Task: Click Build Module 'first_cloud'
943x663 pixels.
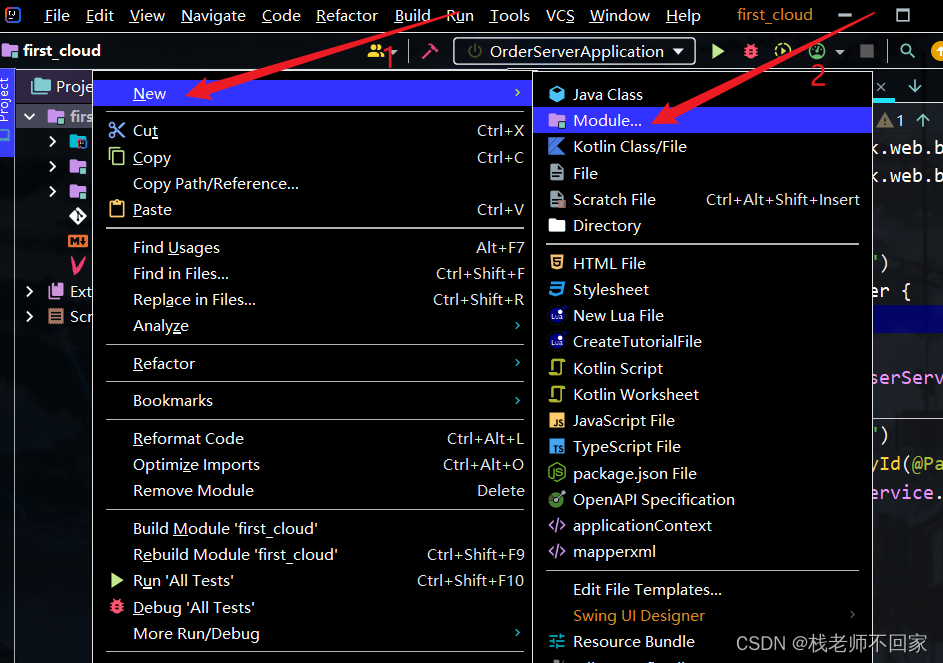Action: pyautogui.click(x=313, y=528)
